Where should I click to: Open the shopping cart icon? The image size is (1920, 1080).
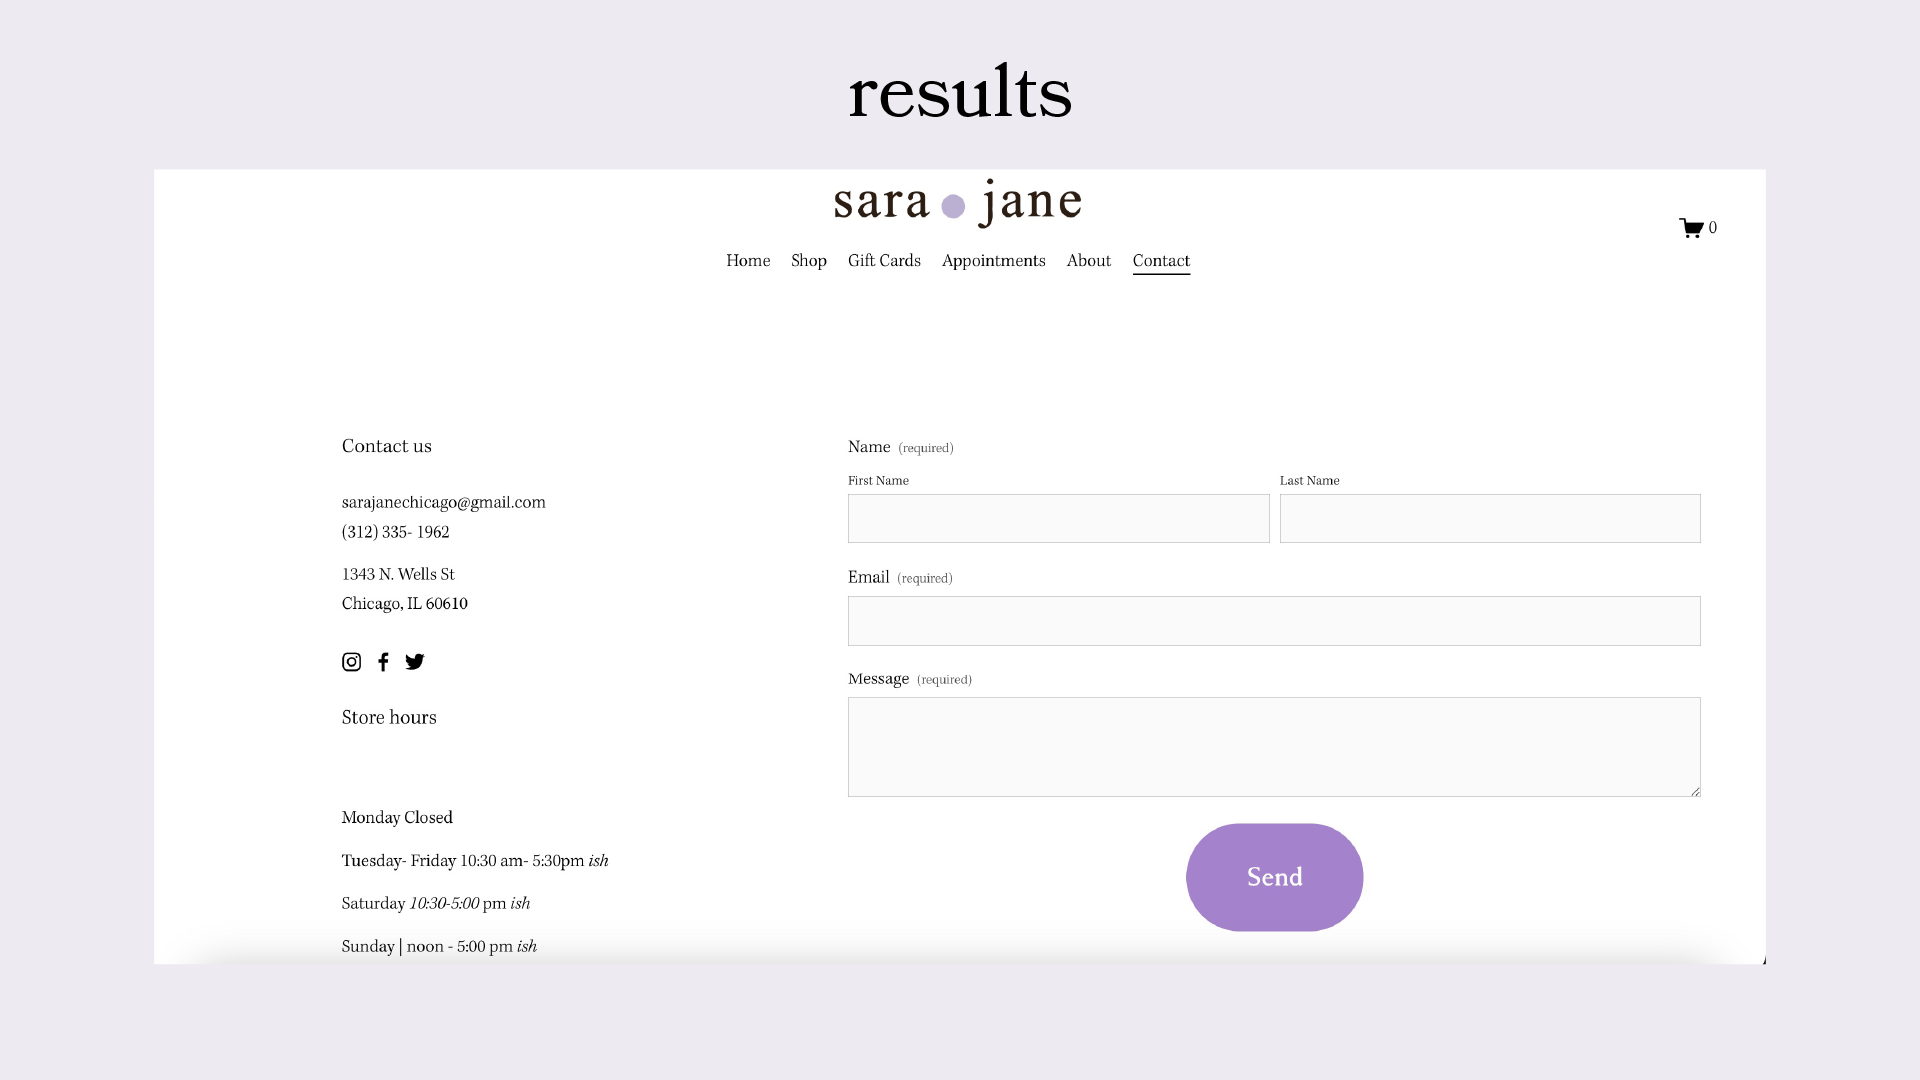click(x=1692, y=228)
